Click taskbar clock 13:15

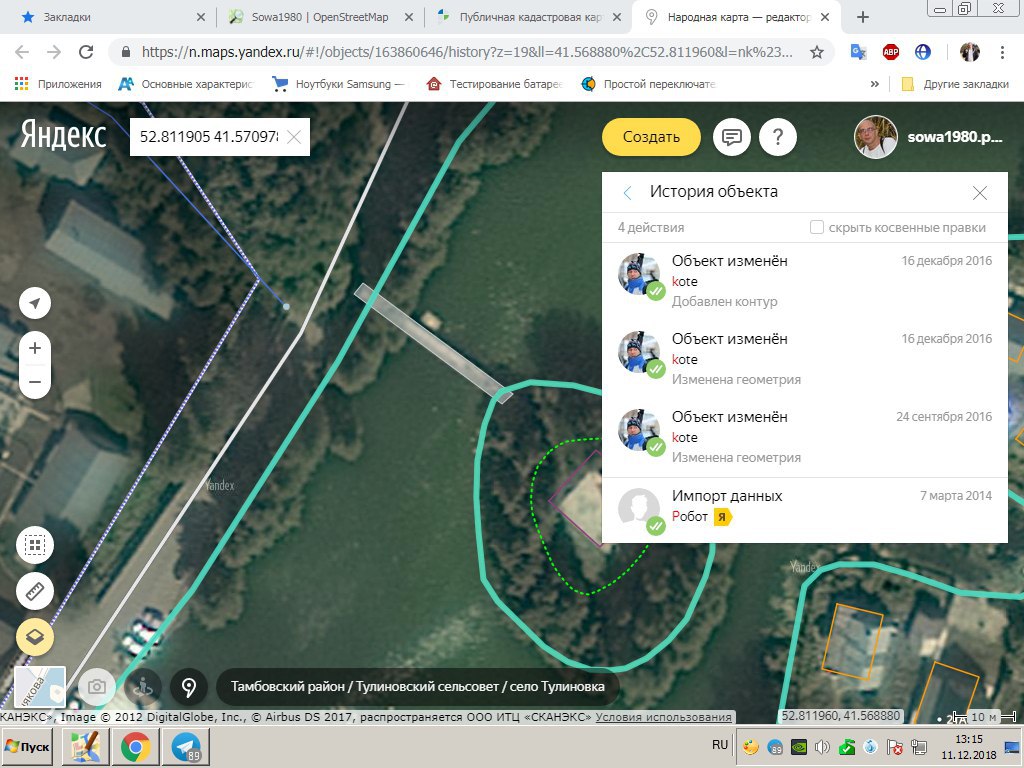(x=969, y=739)
